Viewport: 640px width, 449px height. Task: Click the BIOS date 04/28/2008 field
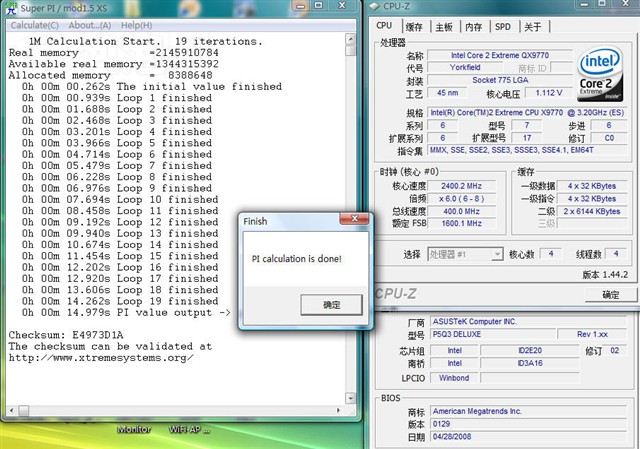(529, 436)
